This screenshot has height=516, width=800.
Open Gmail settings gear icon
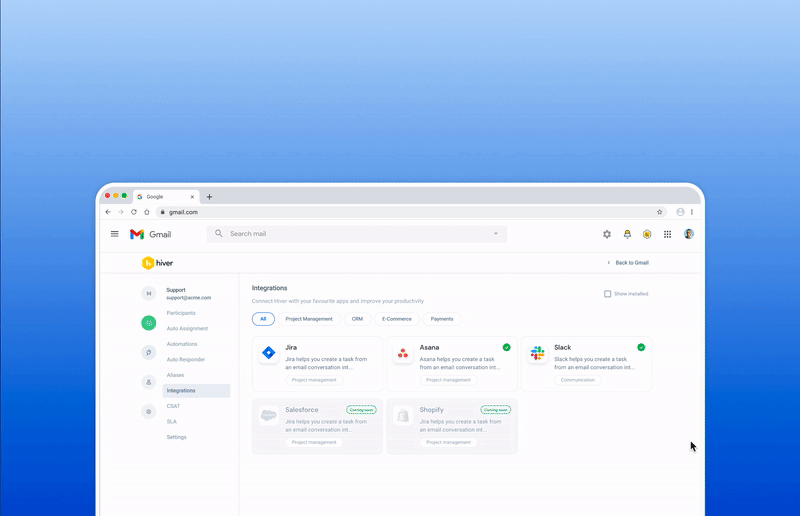point(607,234)
